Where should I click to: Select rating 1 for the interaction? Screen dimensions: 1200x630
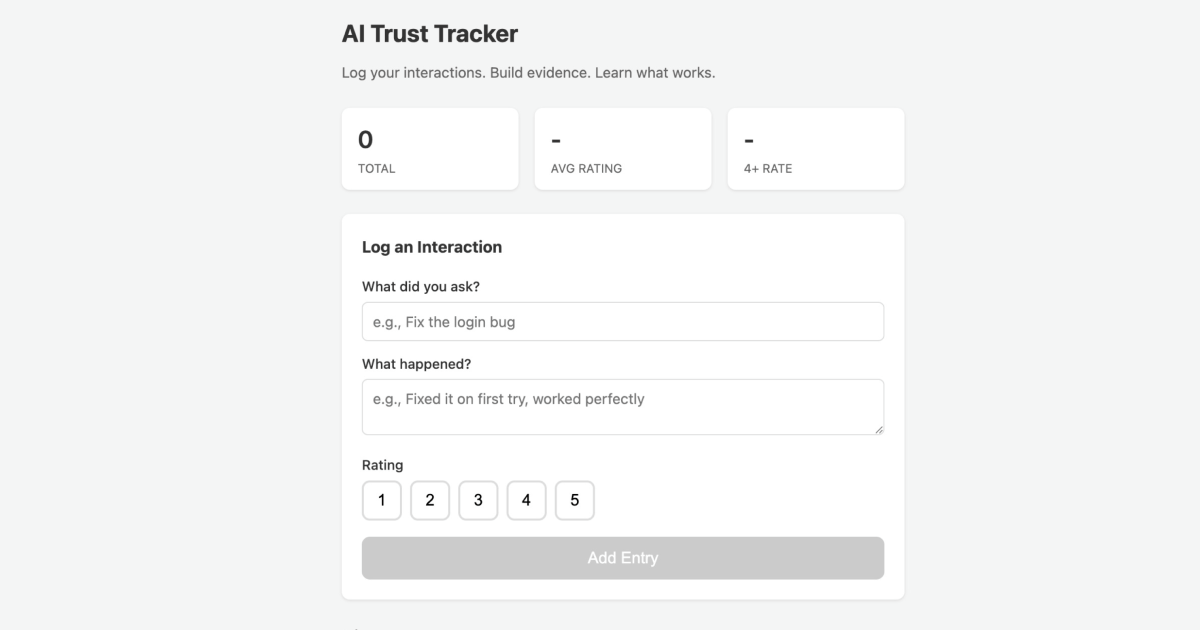tap(381, 500)
